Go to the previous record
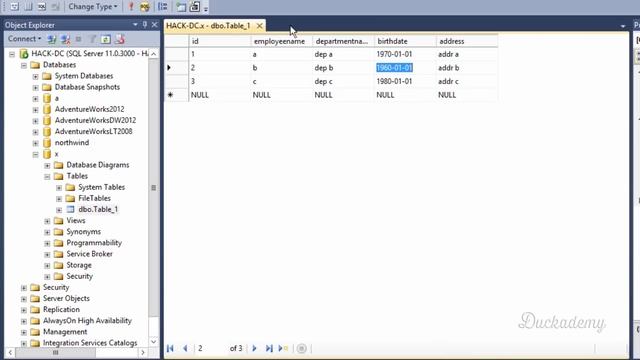The width and height of the screenshot is (640, 360). click(x=185, y=349)
